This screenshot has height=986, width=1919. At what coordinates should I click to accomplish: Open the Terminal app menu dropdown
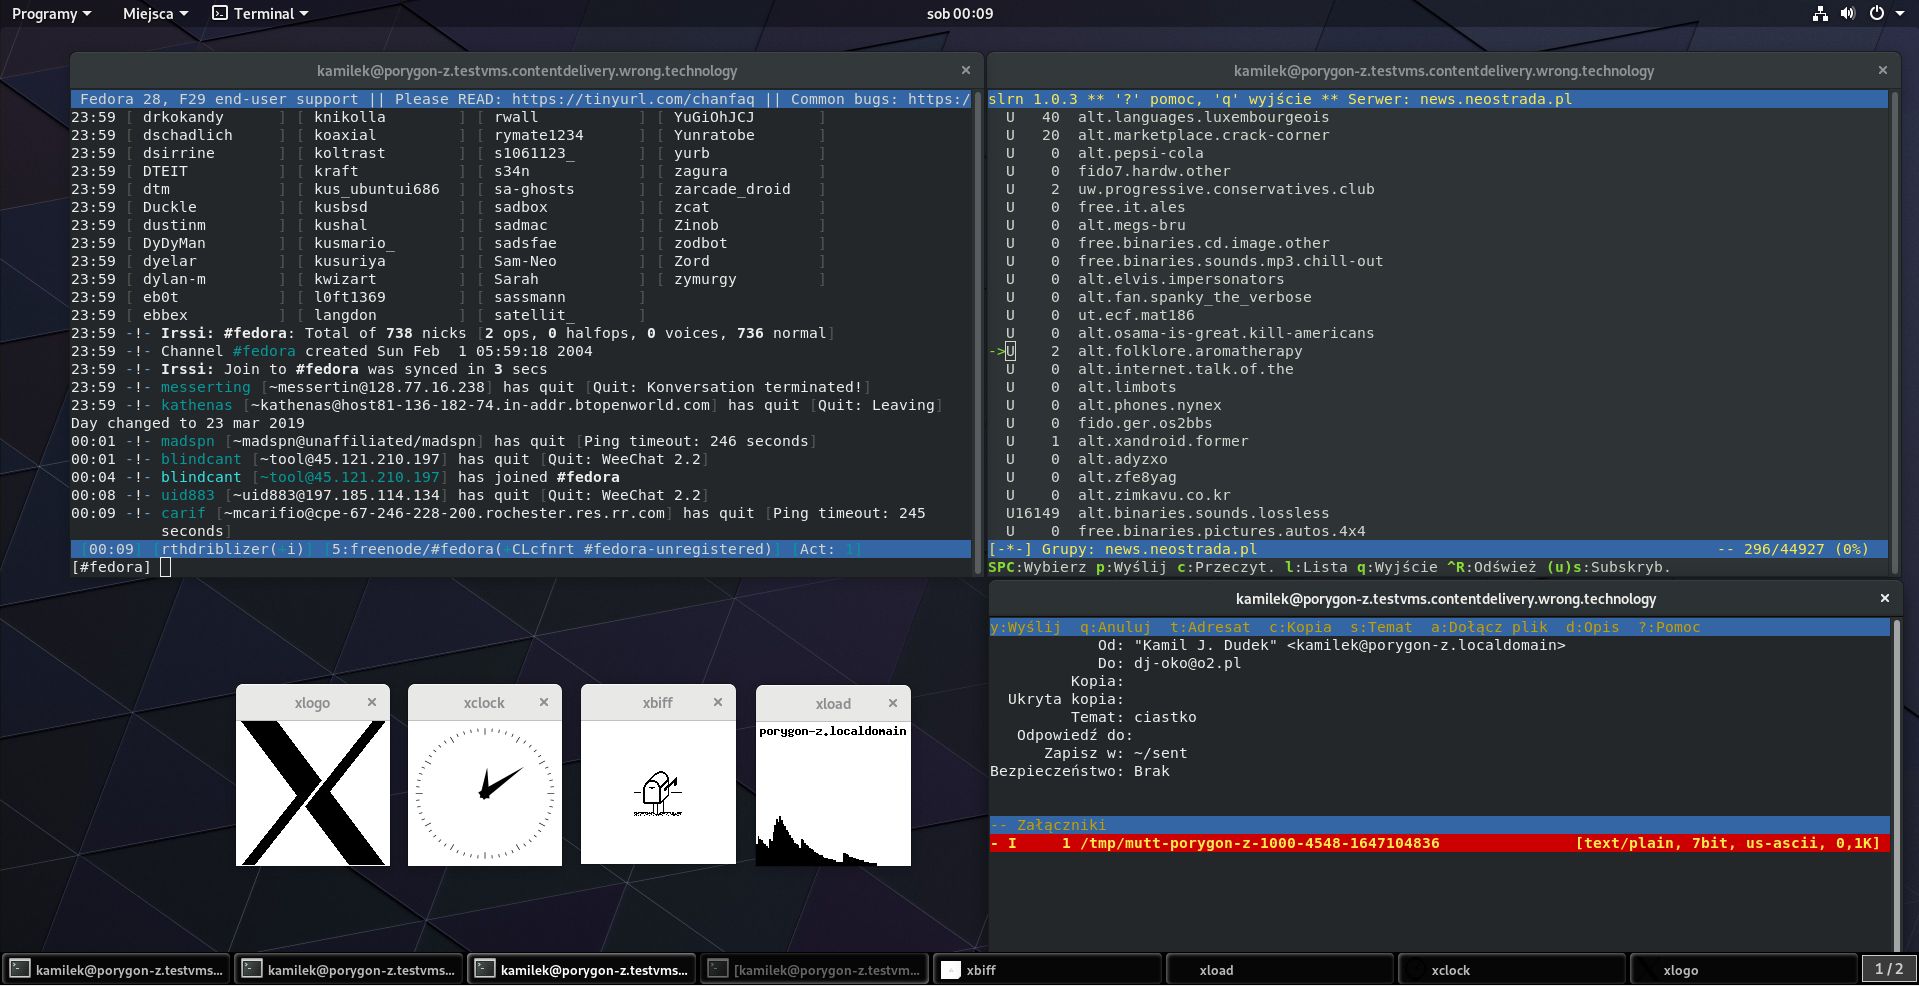[261, 14]
